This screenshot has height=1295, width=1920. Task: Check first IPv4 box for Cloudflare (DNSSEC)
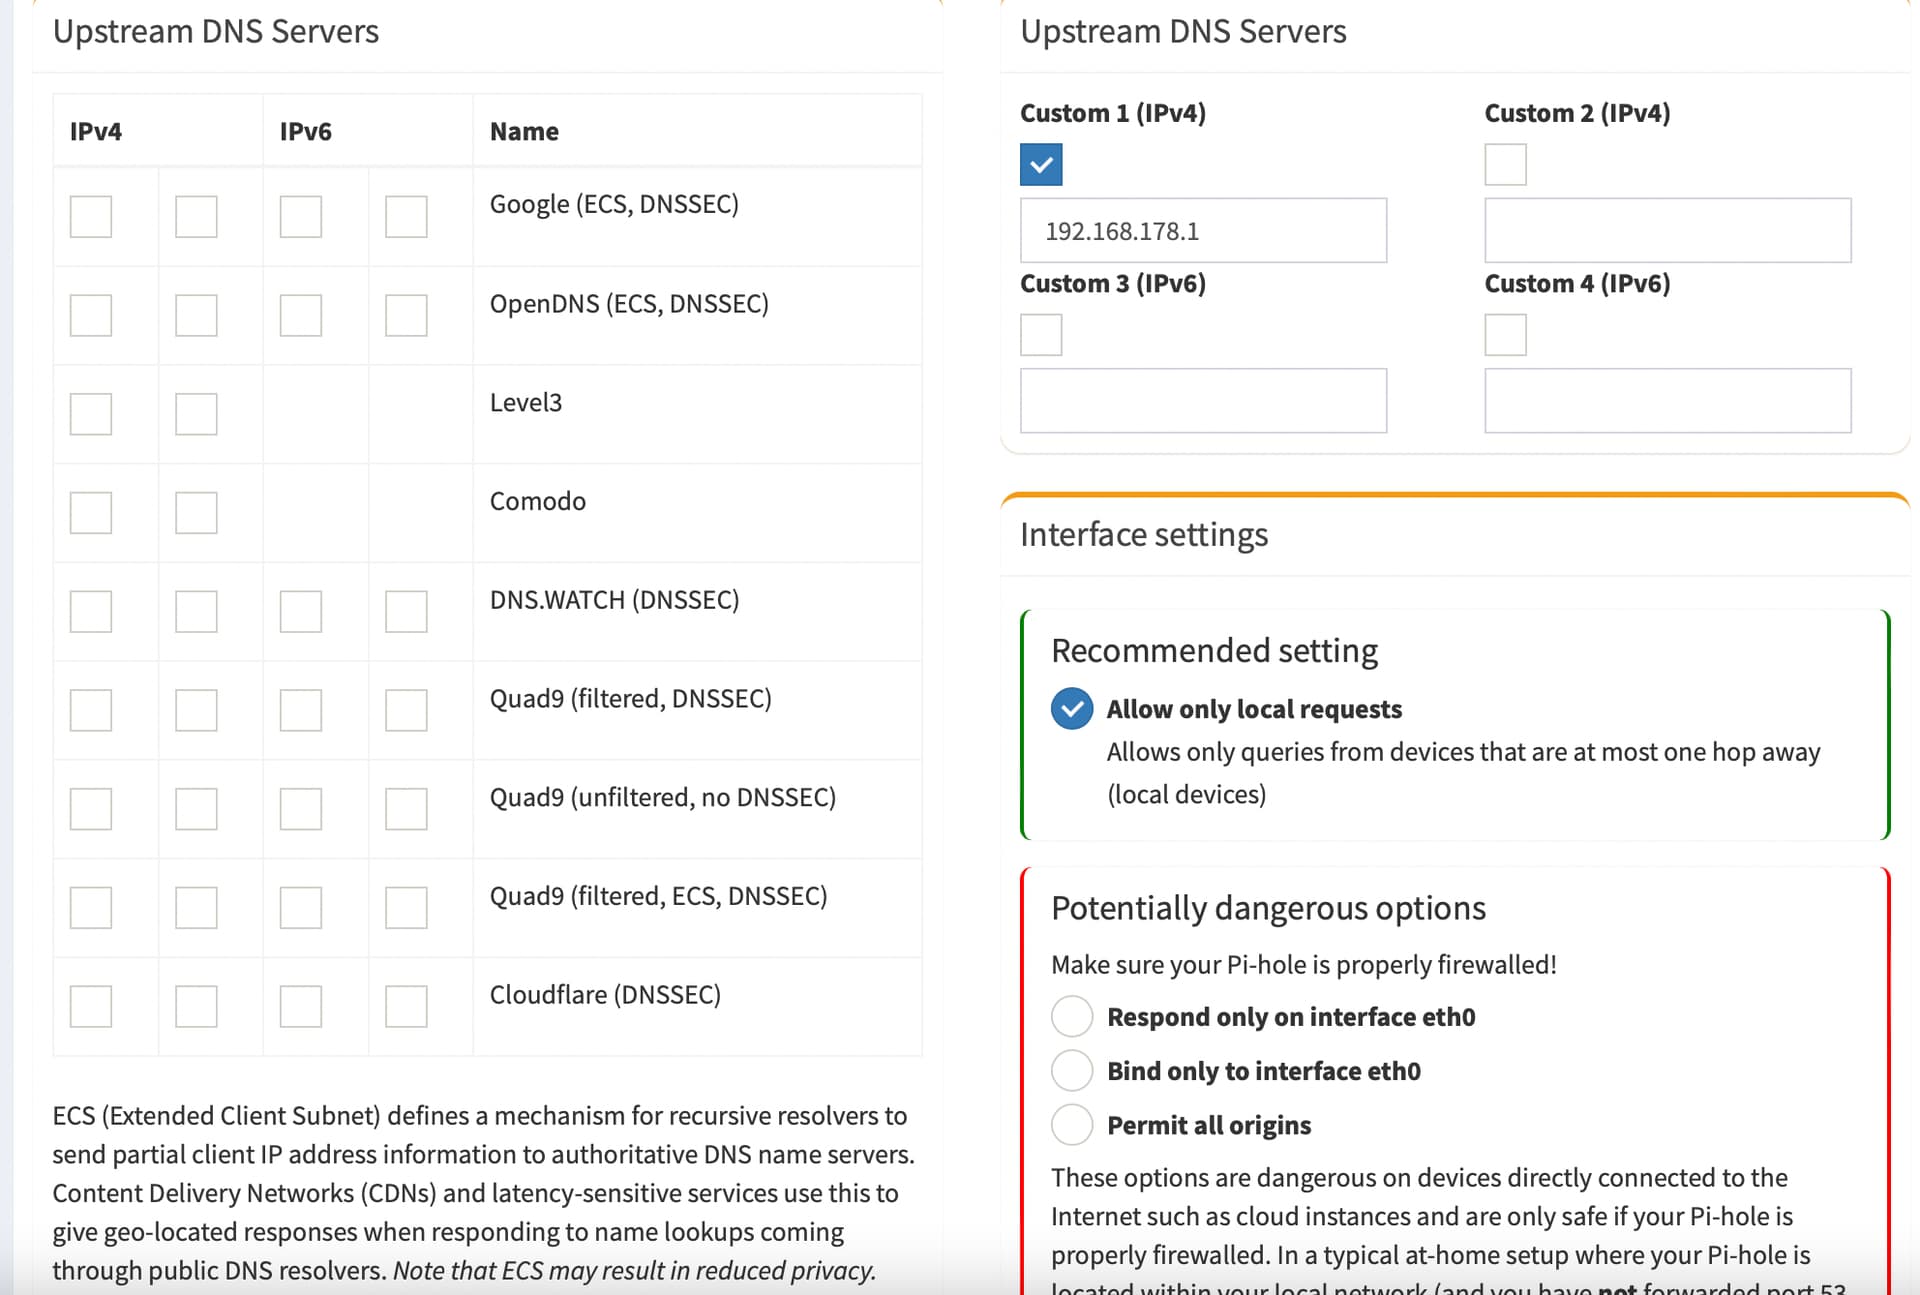pos(91,1006)
